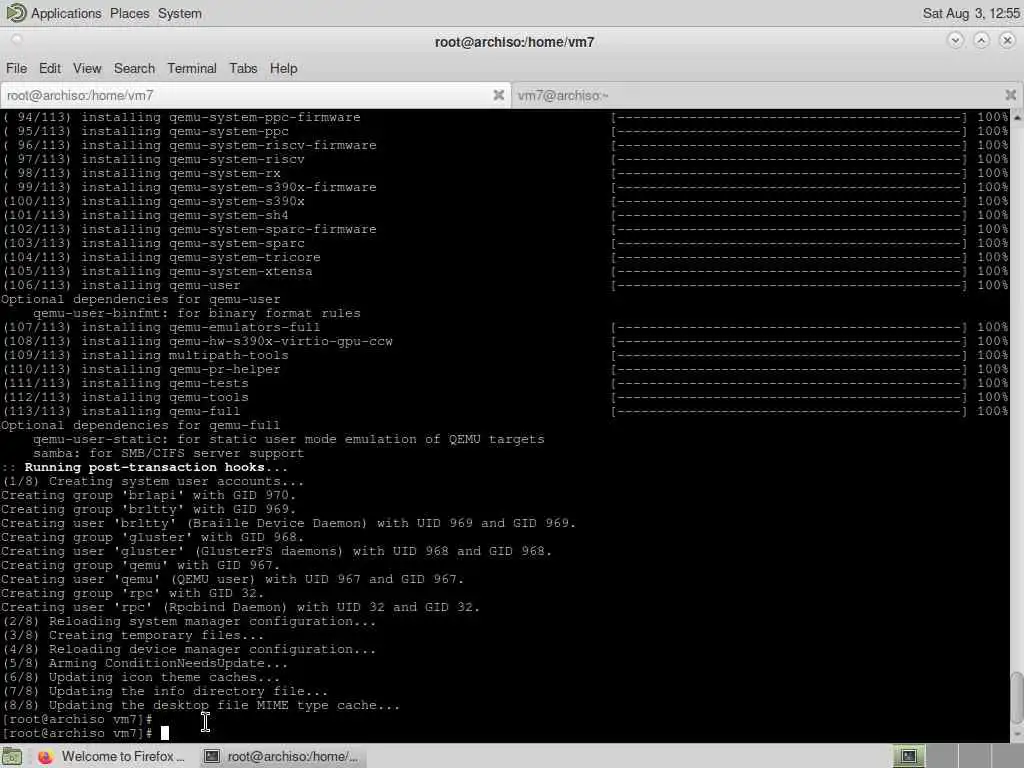Open the File menu of the terminal
The image size is (1024, 768).
(16, 68)
